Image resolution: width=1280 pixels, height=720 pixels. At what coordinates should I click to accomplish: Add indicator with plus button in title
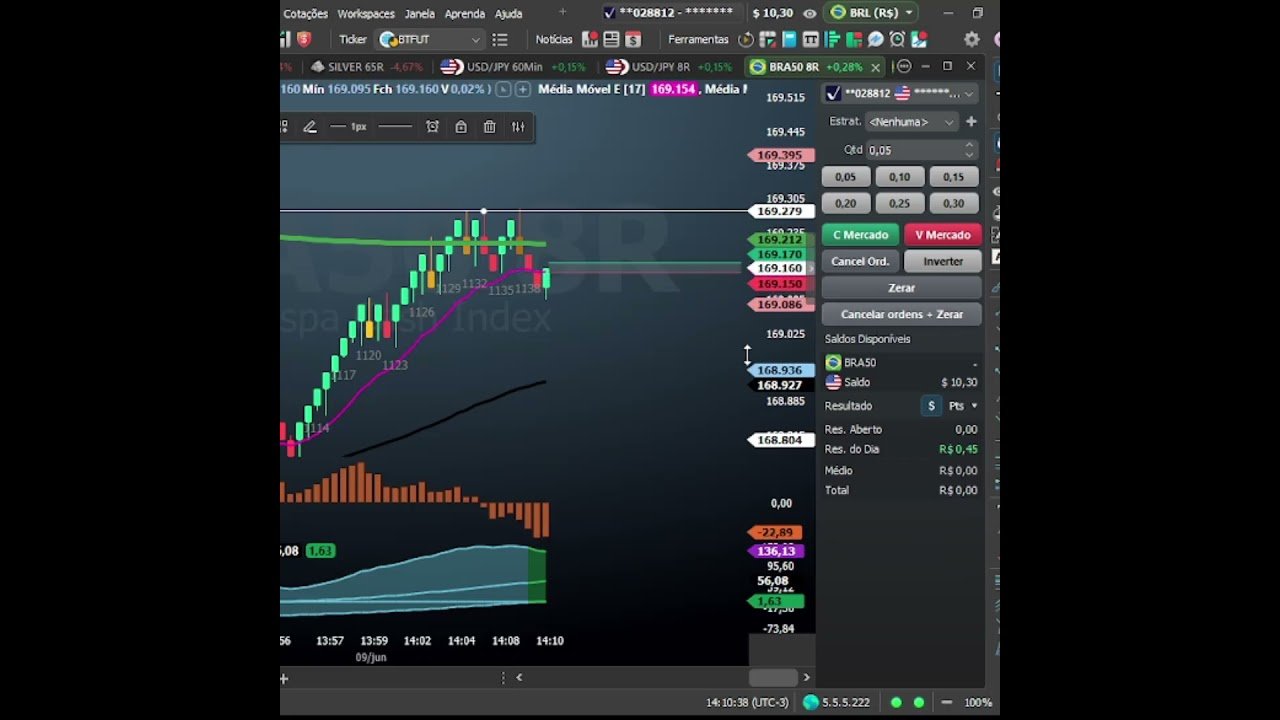click(x=522, y=89)
